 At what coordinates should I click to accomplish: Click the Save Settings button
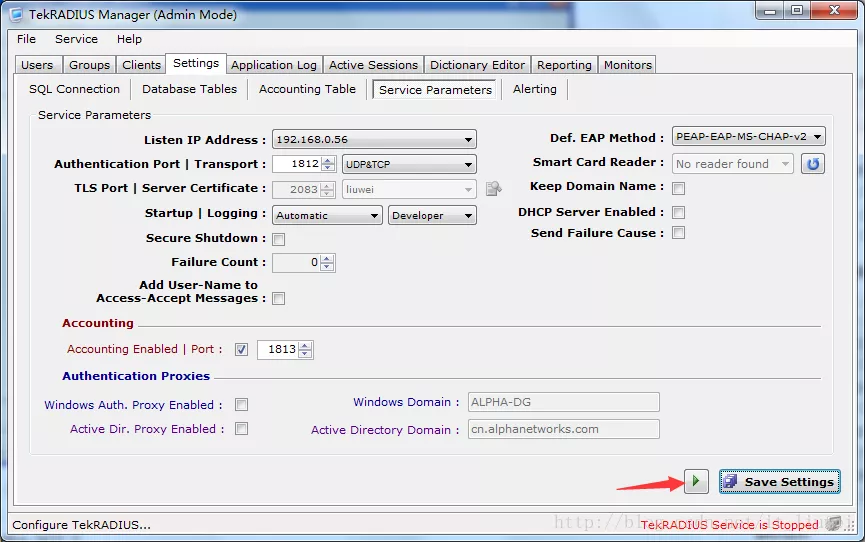tap(779, 482)
